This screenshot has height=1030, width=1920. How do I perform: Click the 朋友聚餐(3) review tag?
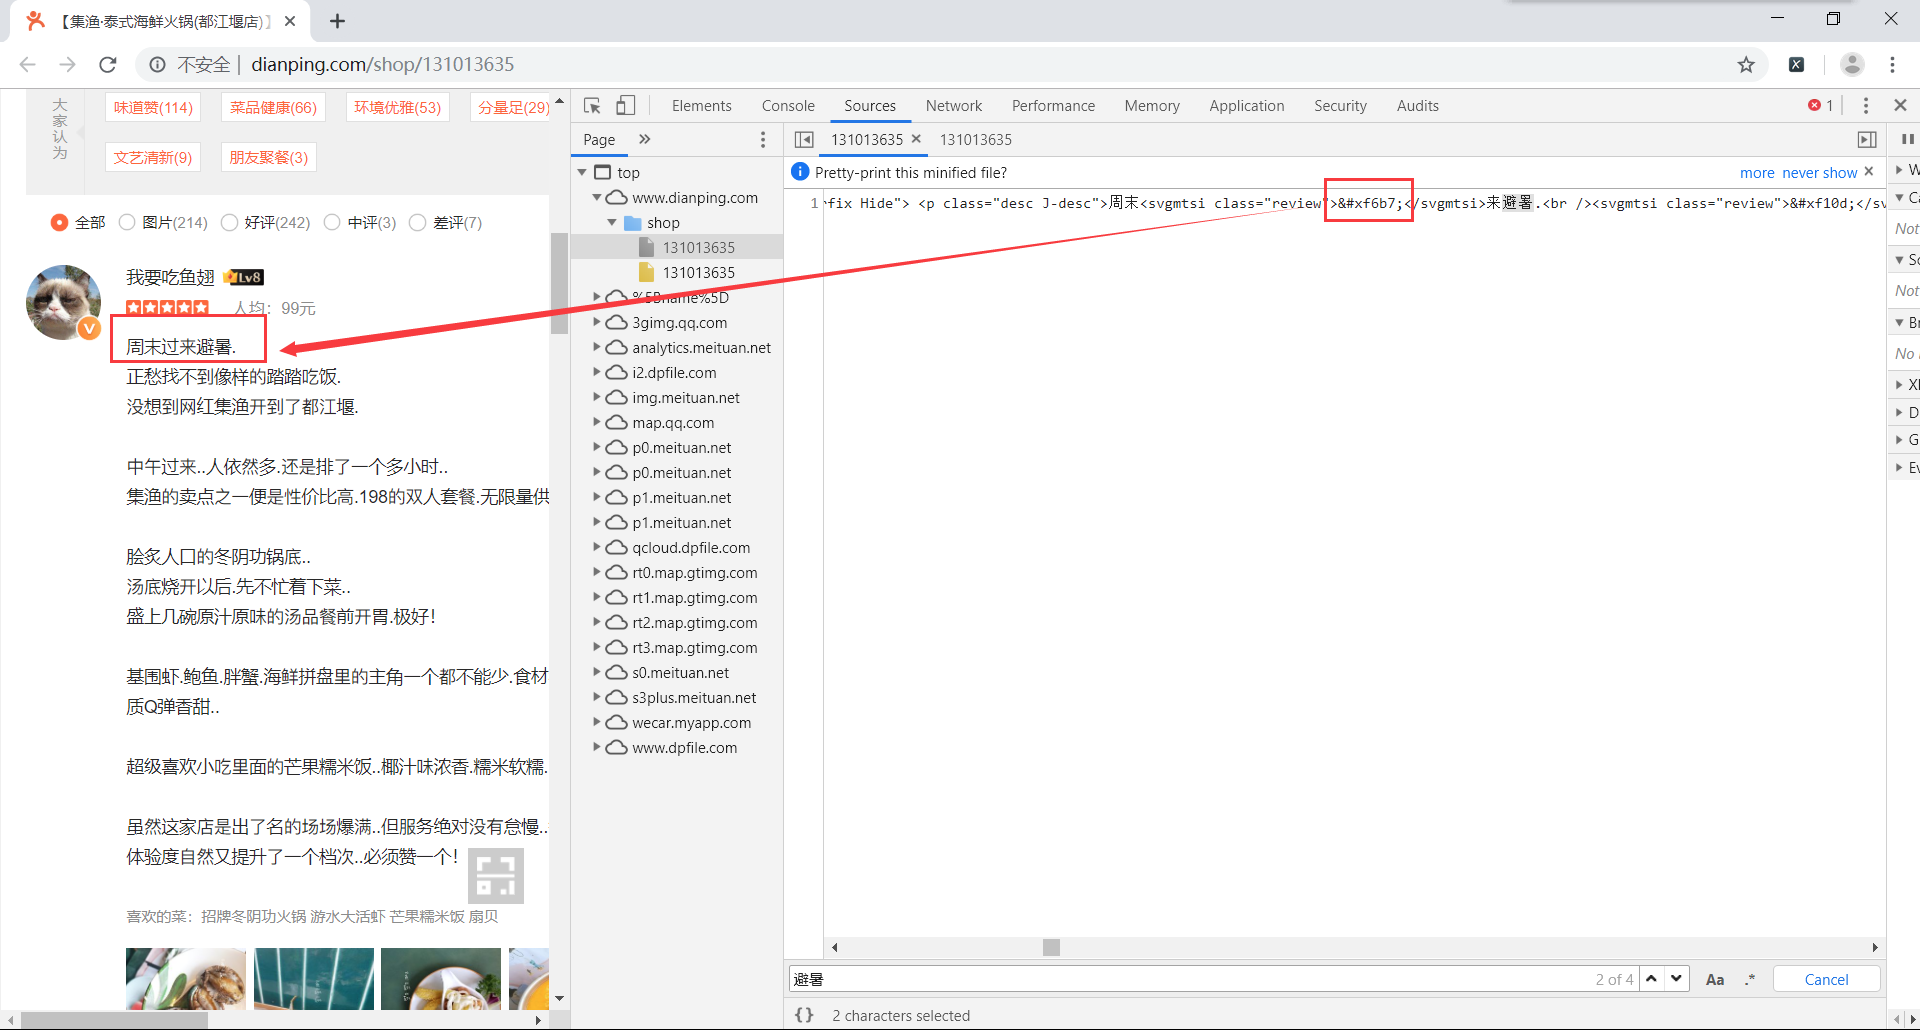(x=269, y=157)
